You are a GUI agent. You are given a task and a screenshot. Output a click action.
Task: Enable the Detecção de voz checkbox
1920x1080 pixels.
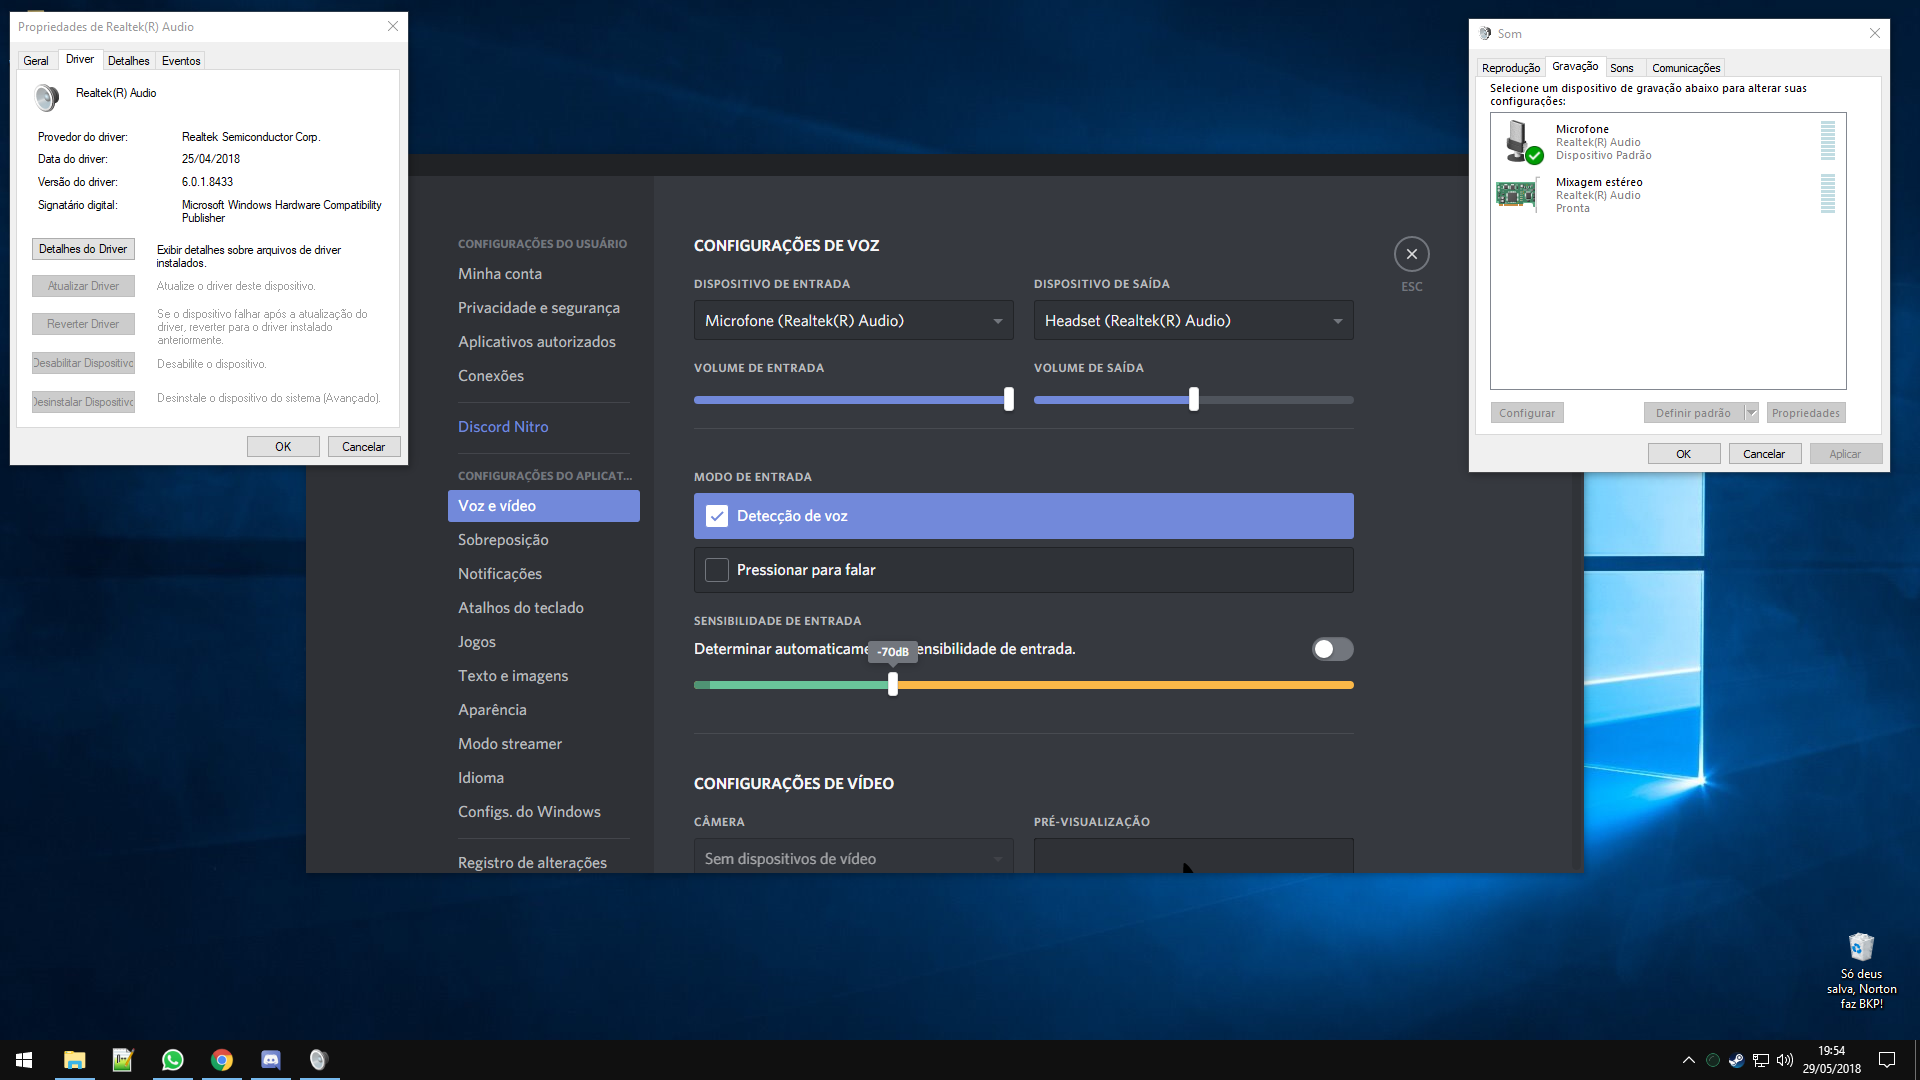coord(717,516)
